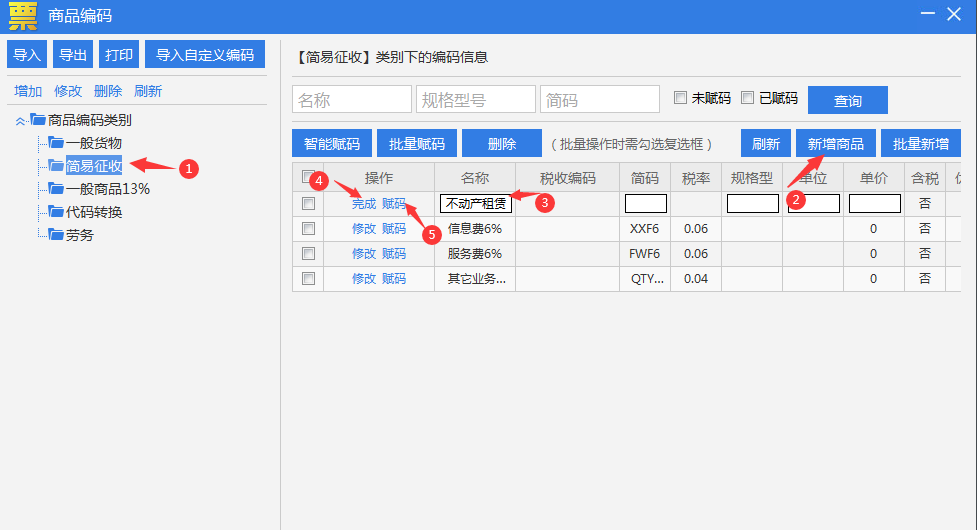
Task: Click the 单价 input in editing row
Action: click(x=875, y=204)
